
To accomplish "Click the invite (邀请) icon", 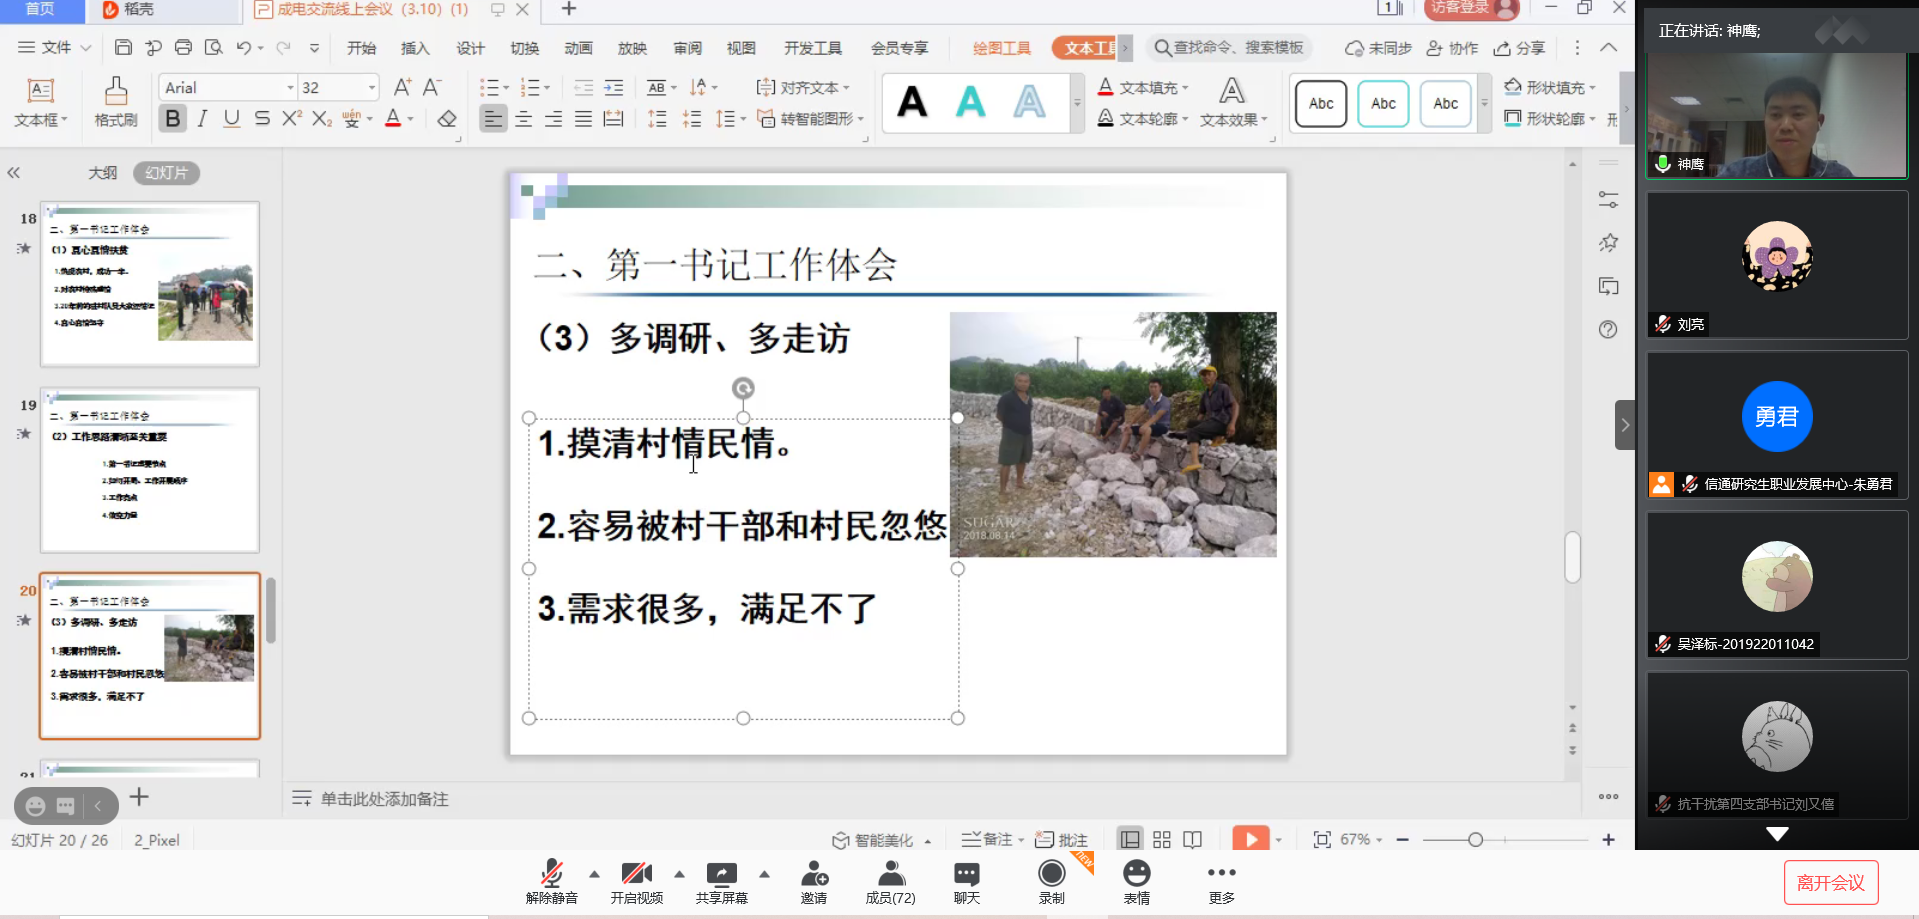I will click(814, 874).
